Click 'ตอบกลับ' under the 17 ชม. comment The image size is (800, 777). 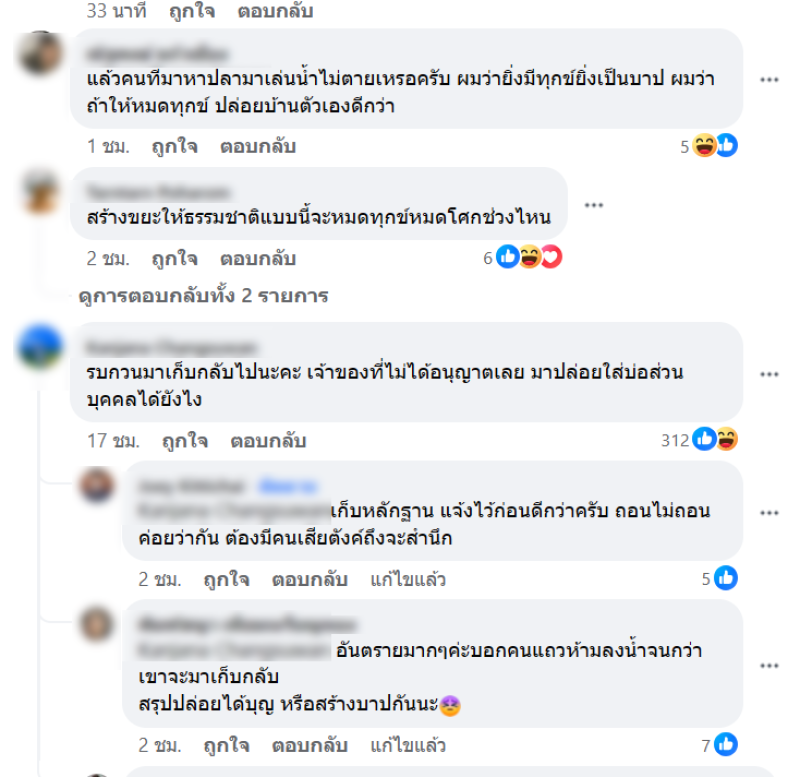click(268, 441)
